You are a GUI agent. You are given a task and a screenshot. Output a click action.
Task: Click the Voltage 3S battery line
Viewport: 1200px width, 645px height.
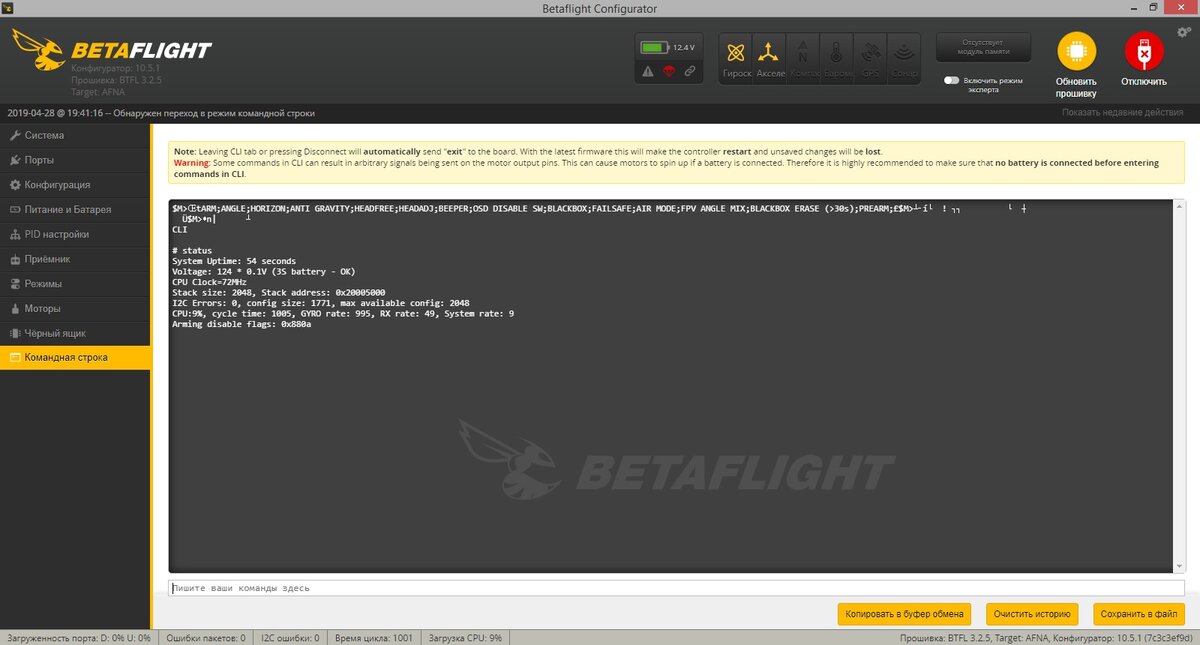click(263, 271)
